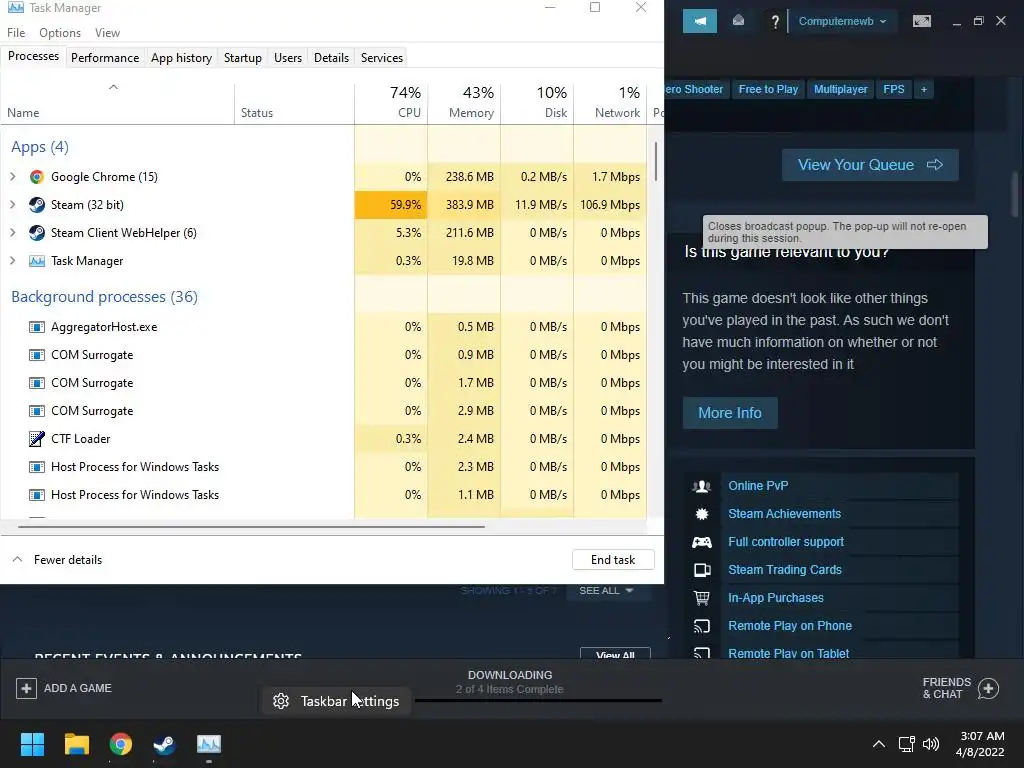Switch to the Details tab
1024x768 pixels.
tap(331, 57)
